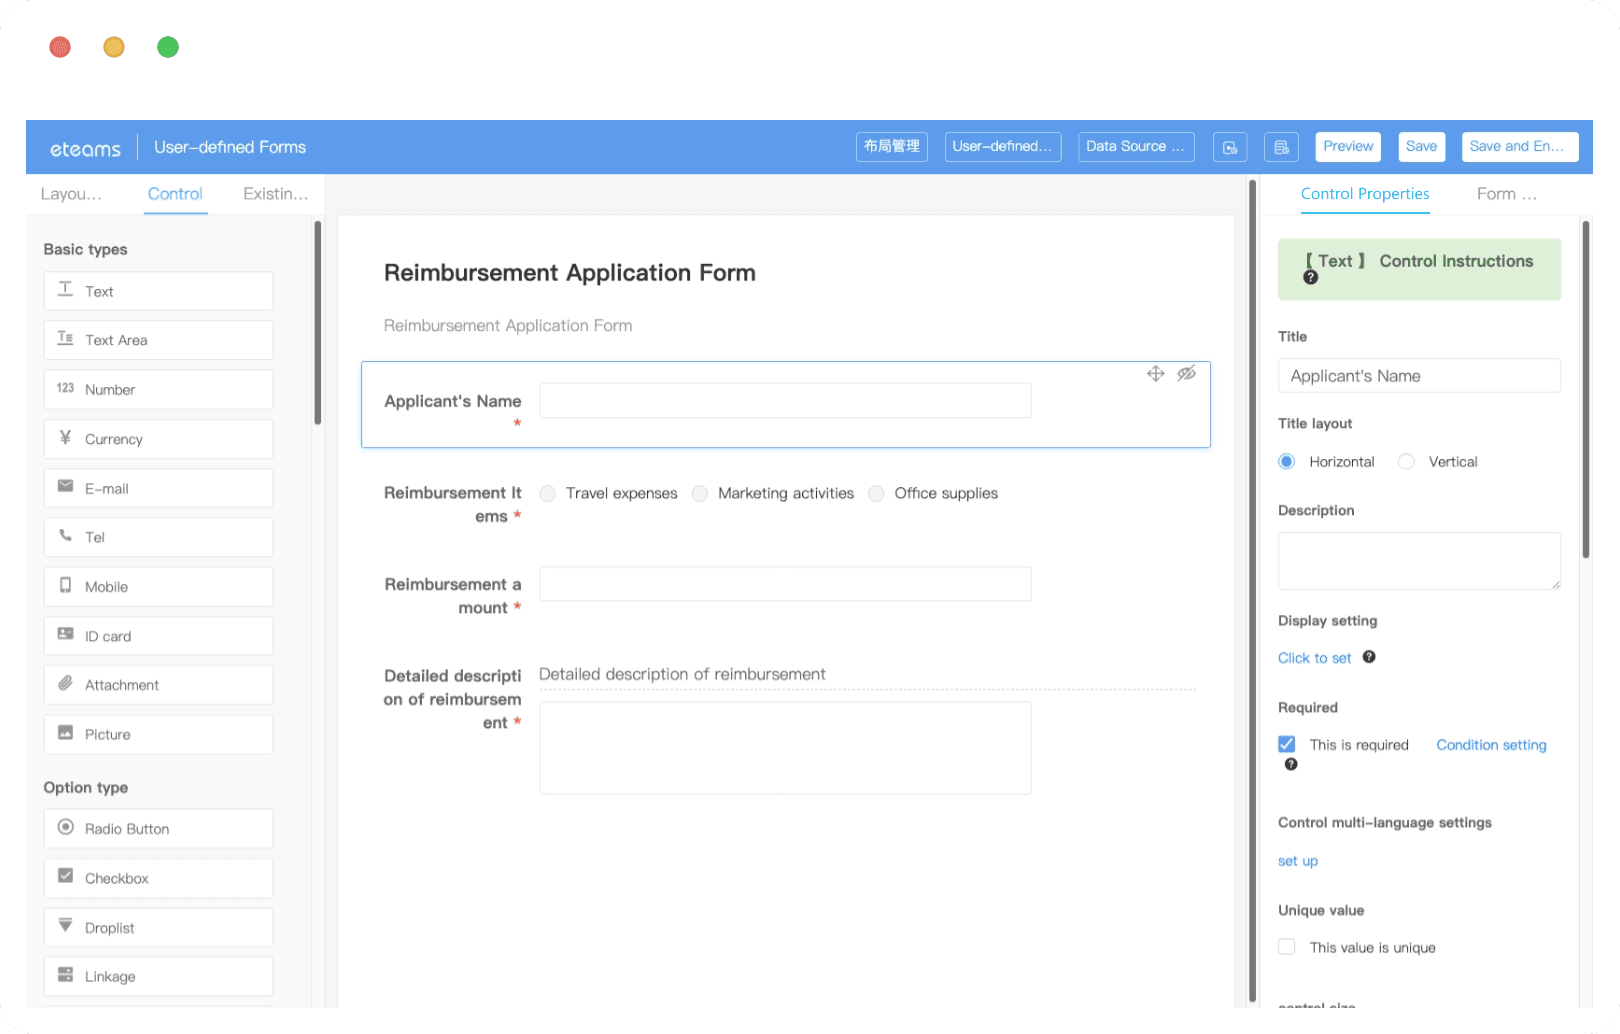Switch to the Existing tab

pos(275,194)
